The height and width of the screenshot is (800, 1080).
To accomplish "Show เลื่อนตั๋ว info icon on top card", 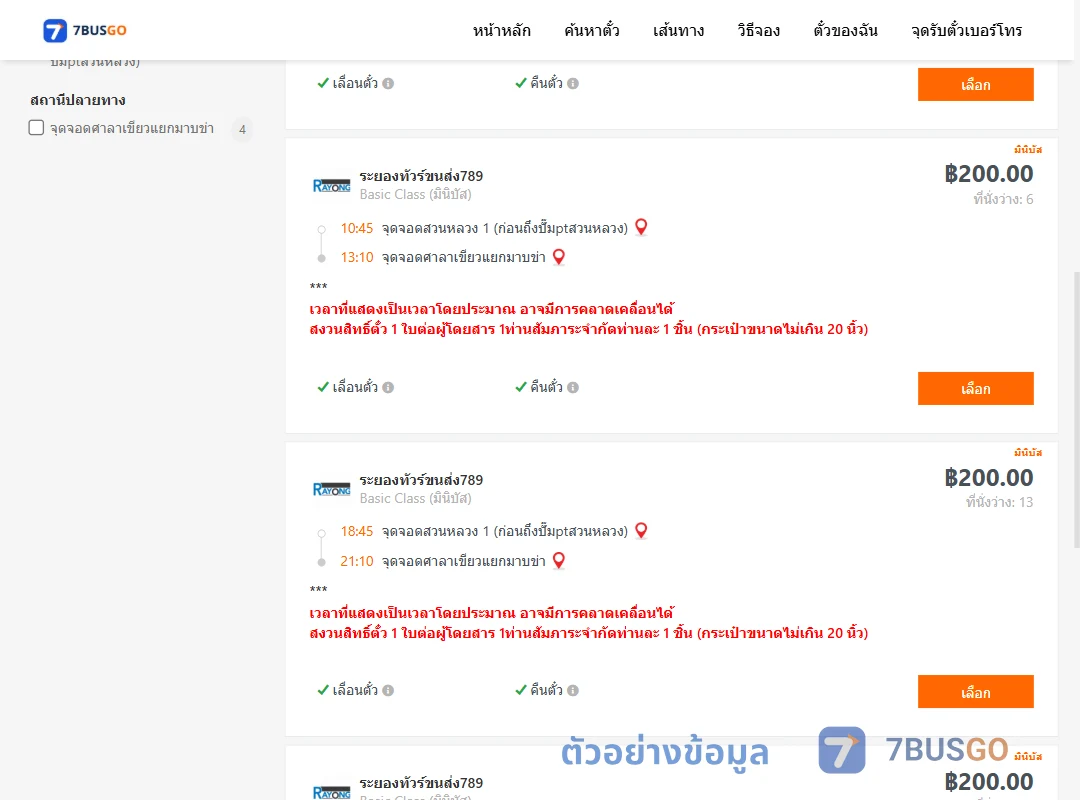I will (x=388, y=83).
